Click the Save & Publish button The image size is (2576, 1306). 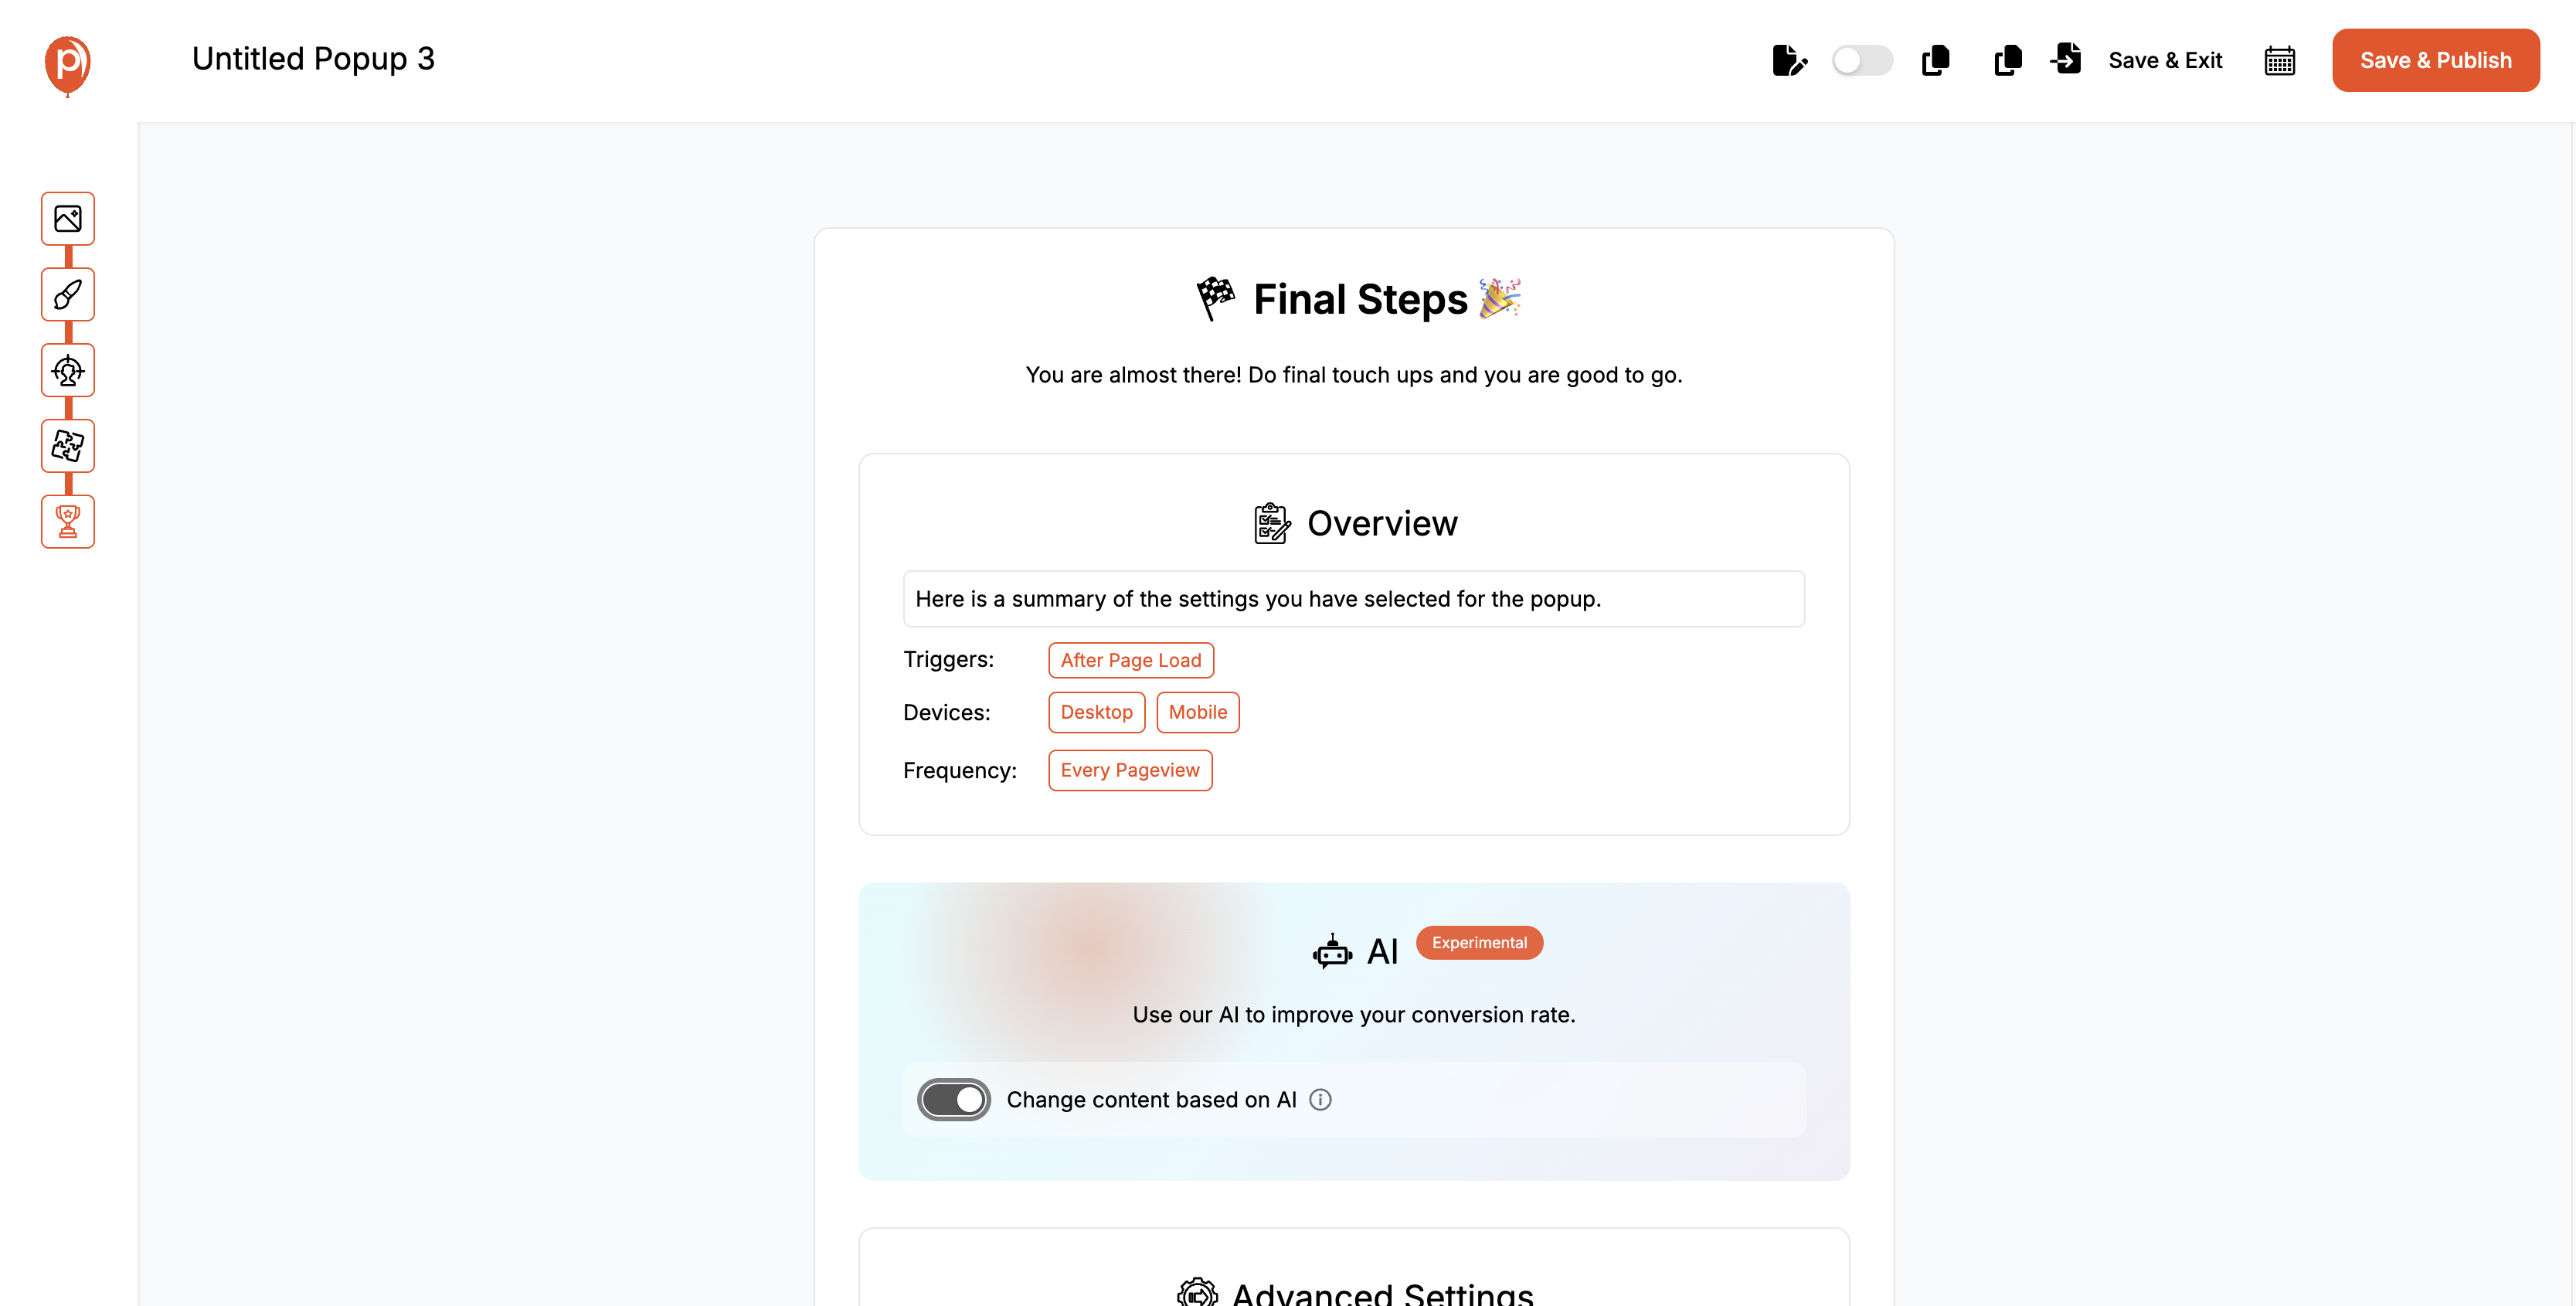2435,60
